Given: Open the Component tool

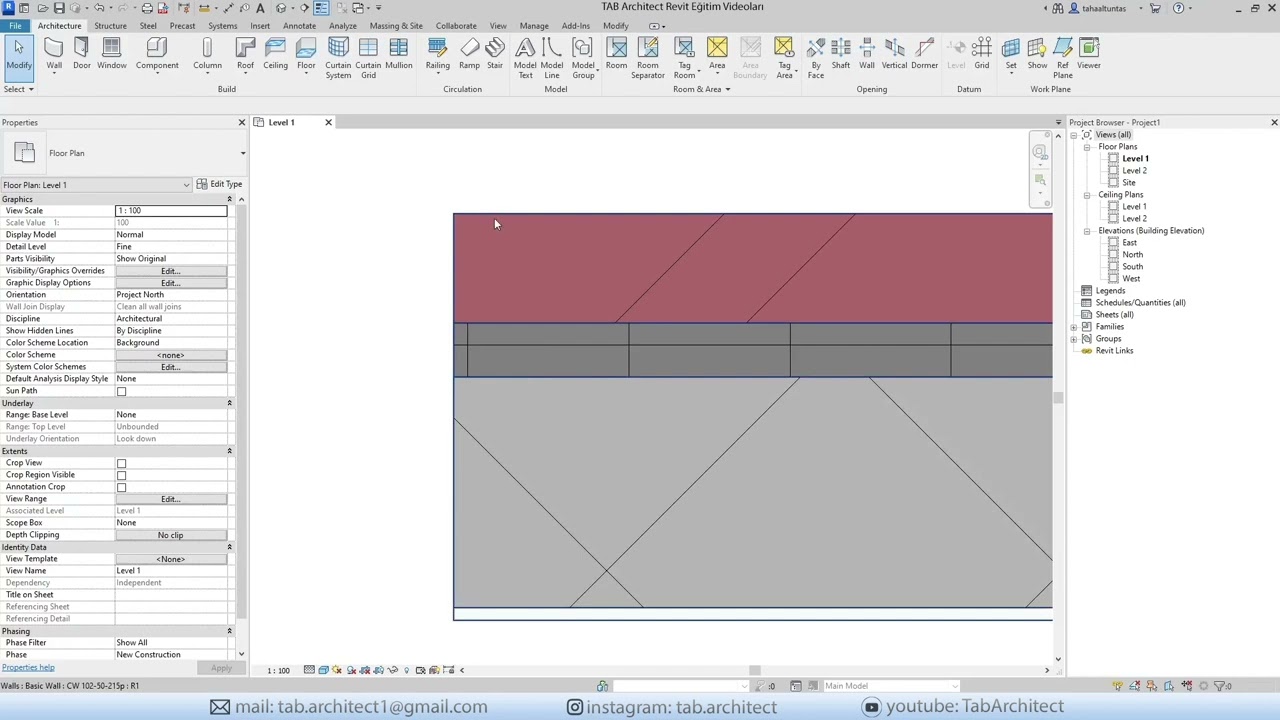Looking at the screenshot, I should pyautogui.click(x=157, y=54).
